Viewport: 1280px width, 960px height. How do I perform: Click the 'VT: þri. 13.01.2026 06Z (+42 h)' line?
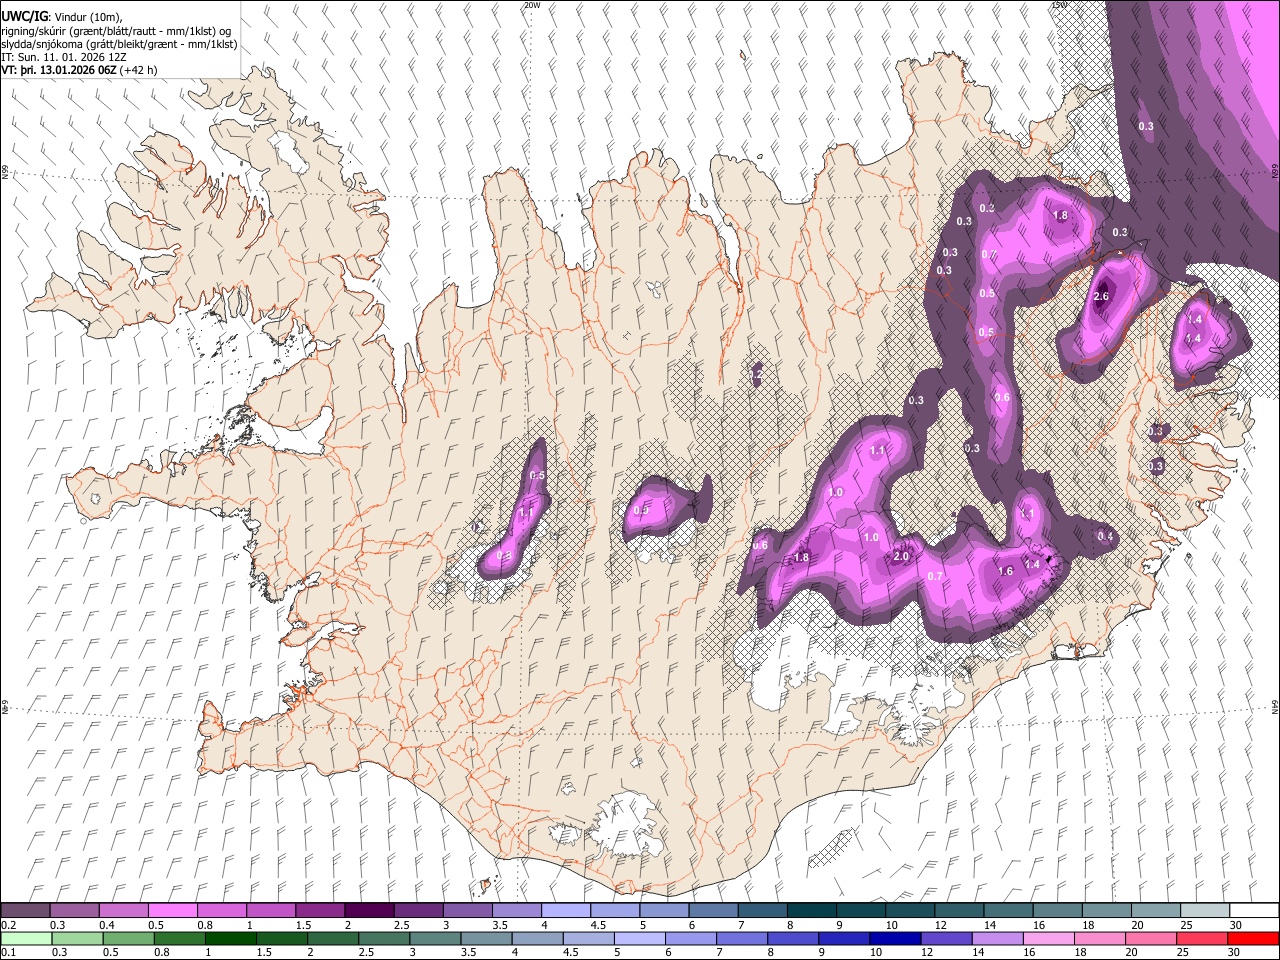(x=79, y=70)
